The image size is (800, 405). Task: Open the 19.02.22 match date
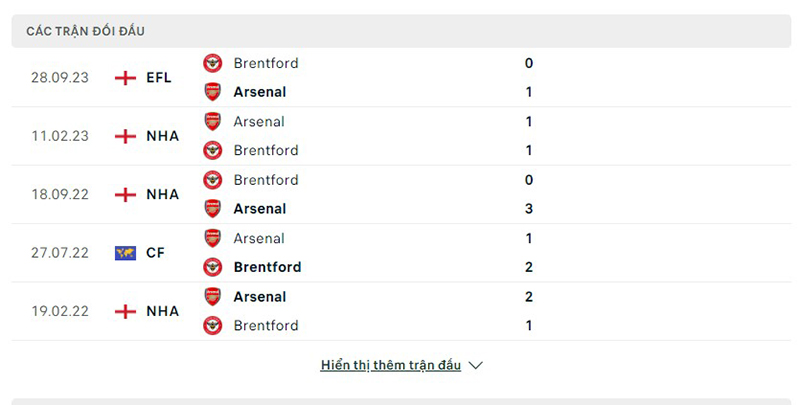60,311
